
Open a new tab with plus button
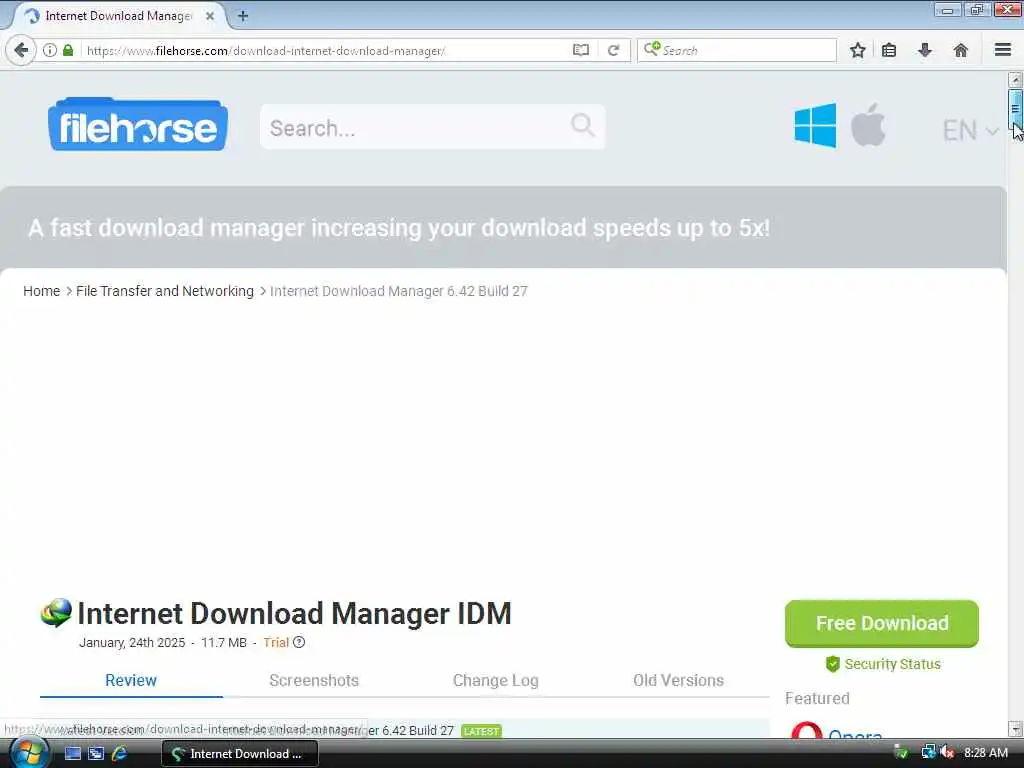coord(242,16)
